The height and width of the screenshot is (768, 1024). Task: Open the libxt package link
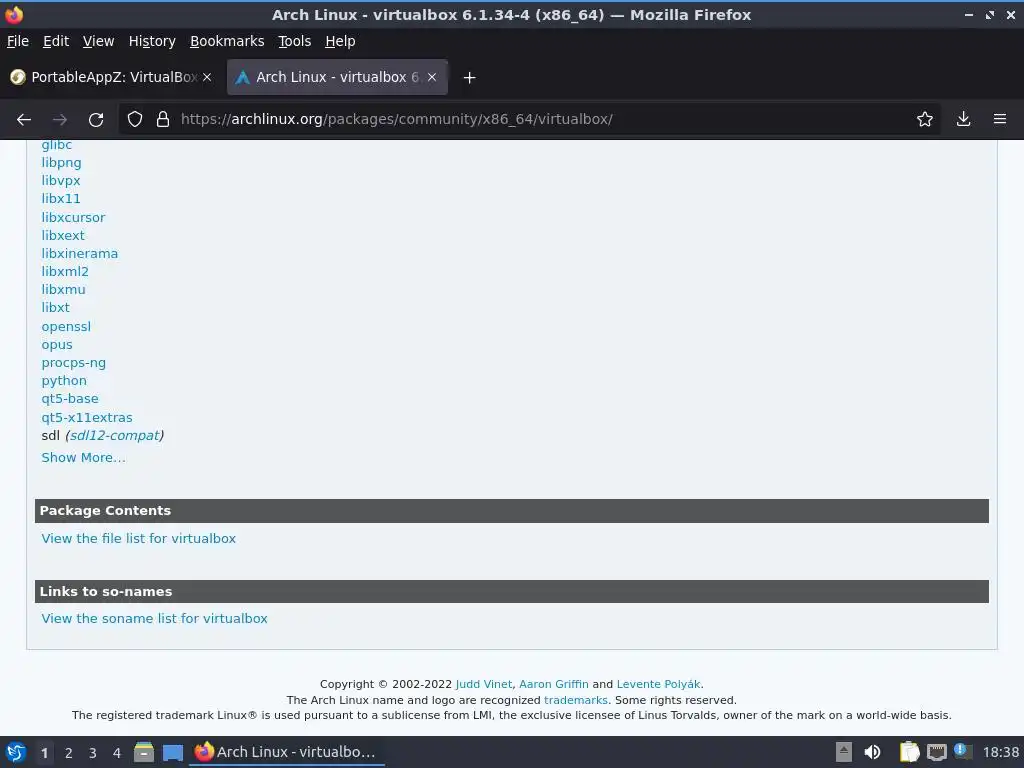(x=56, y=308)
